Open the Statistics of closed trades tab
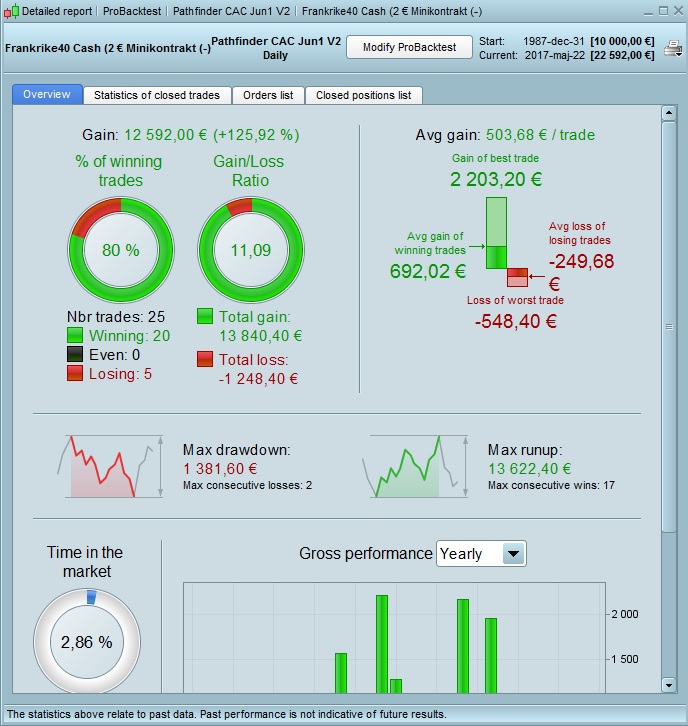The height and width of the screenshot is (726, 688). (157, 95)
